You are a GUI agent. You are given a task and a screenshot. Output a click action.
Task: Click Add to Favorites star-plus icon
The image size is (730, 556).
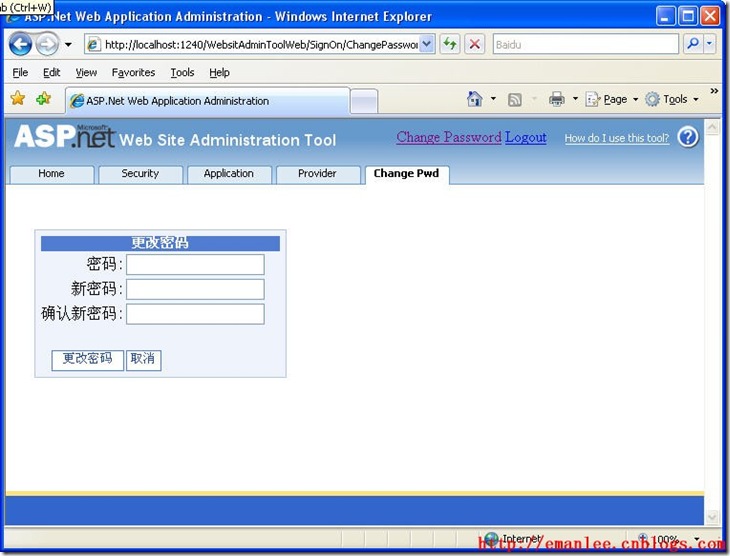[43, 98]
